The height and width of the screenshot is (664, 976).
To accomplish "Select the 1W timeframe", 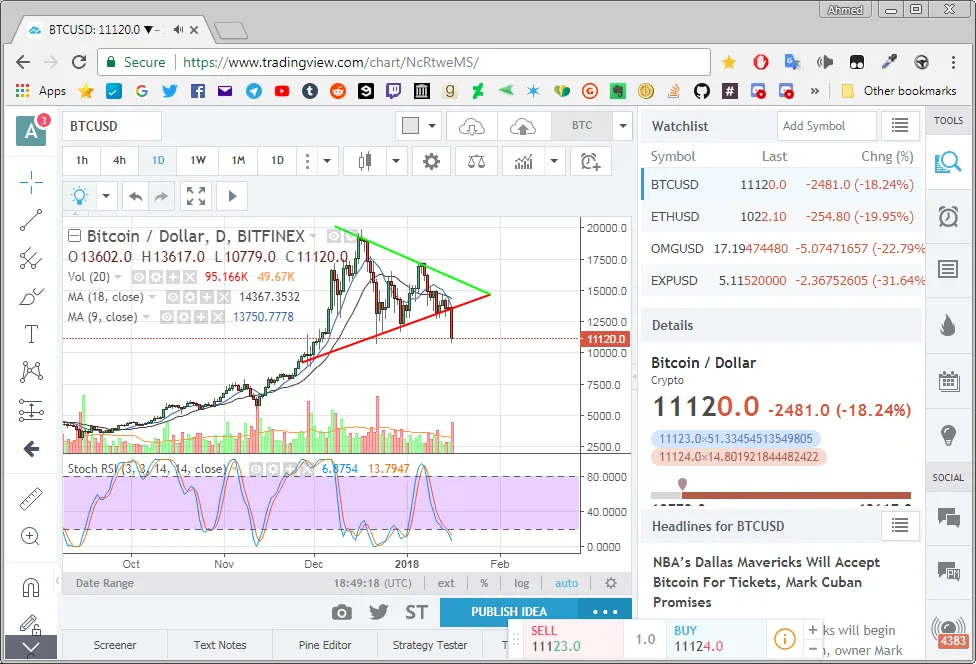I will [198, 161].
